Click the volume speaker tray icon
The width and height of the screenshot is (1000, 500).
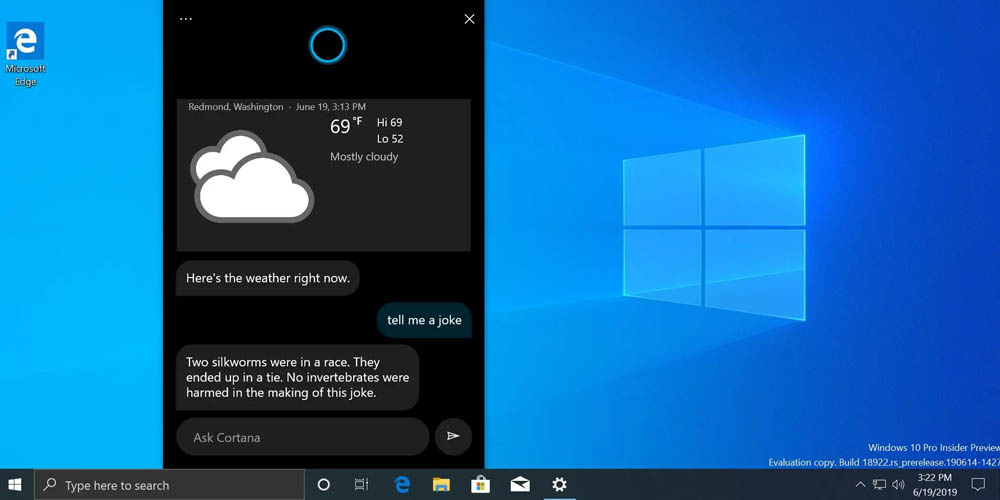point(899,485)
